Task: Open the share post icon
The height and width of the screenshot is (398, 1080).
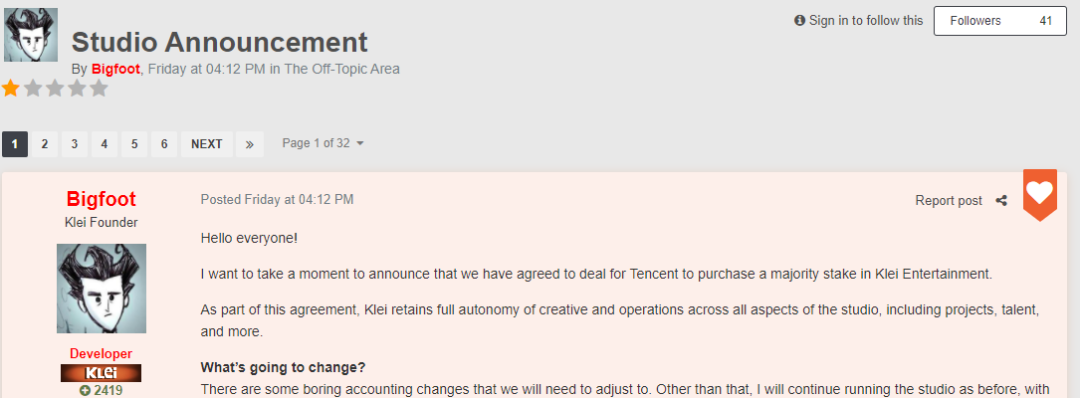Action: (1001, 200)
